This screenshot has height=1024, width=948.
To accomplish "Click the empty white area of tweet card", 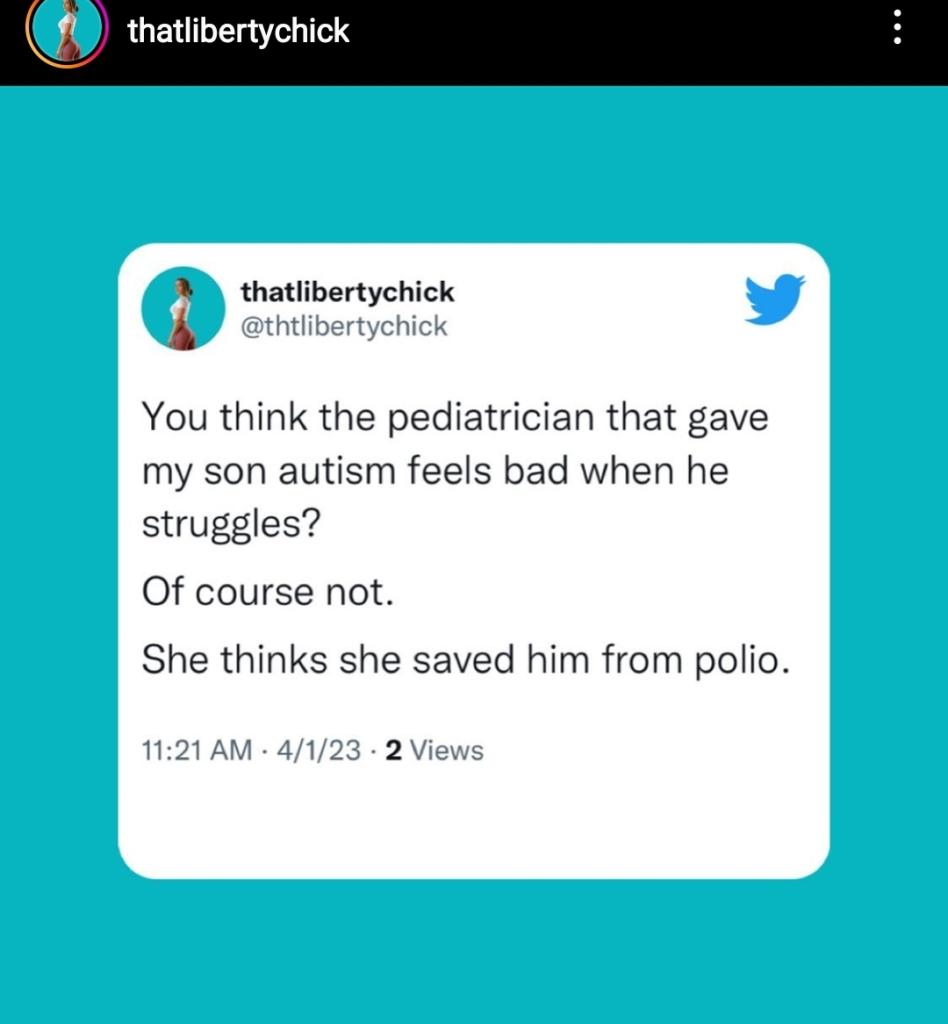I will coord(474,820).
